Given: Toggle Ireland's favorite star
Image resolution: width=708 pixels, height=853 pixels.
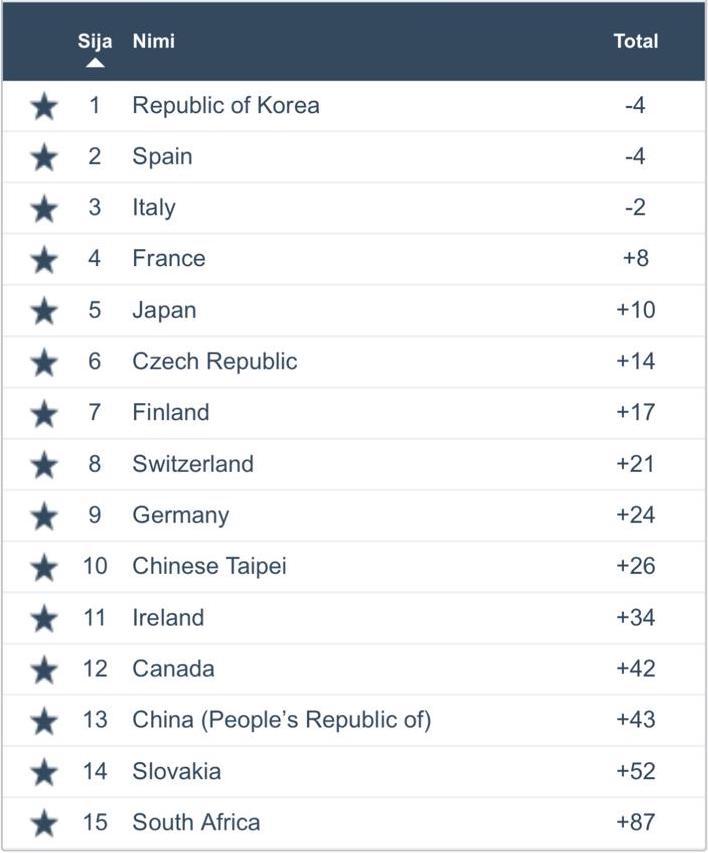Looking at the screenshot, I should click(43, 618).
